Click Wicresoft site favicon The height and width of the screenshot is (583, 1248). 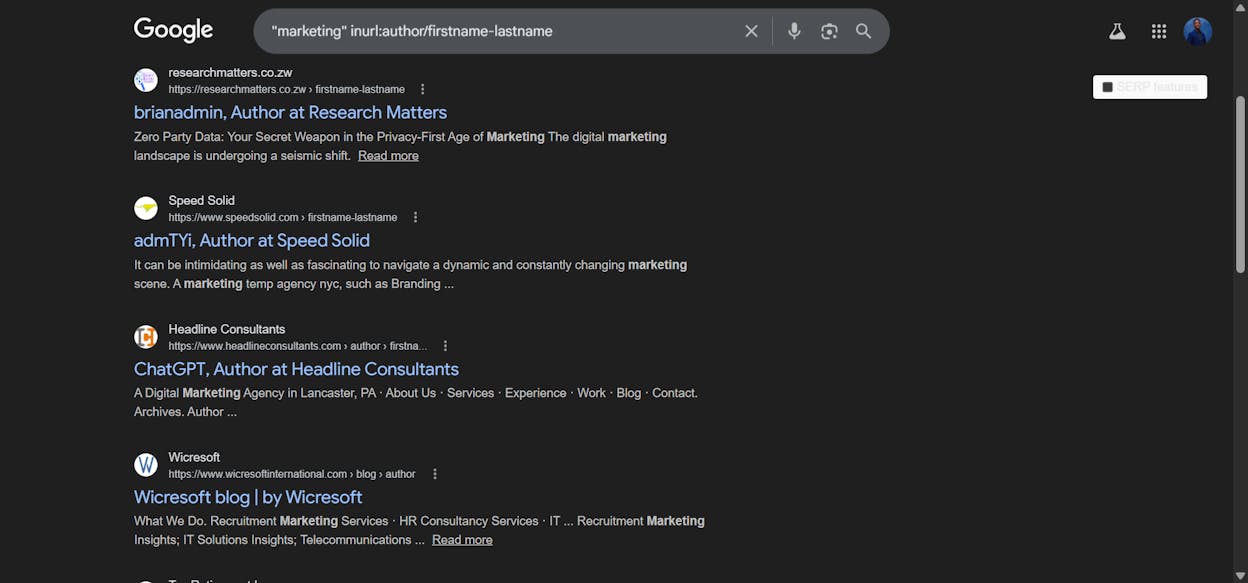click(x=146, y=465)
